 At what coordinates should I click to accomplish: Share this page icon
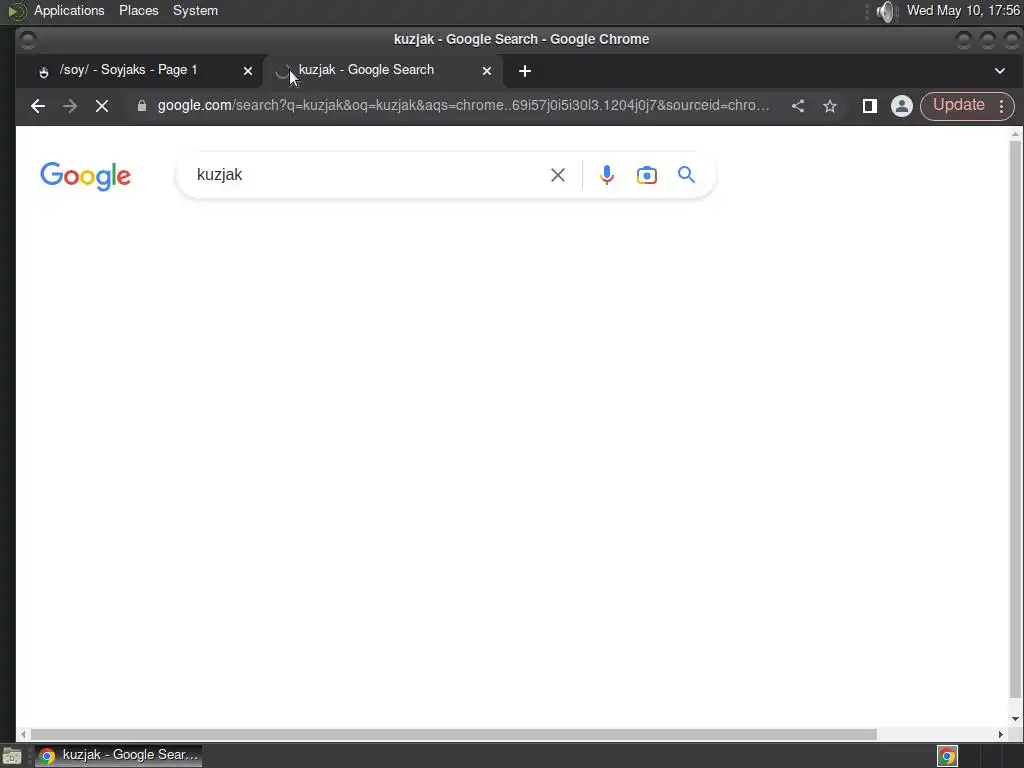coord(798,106)
